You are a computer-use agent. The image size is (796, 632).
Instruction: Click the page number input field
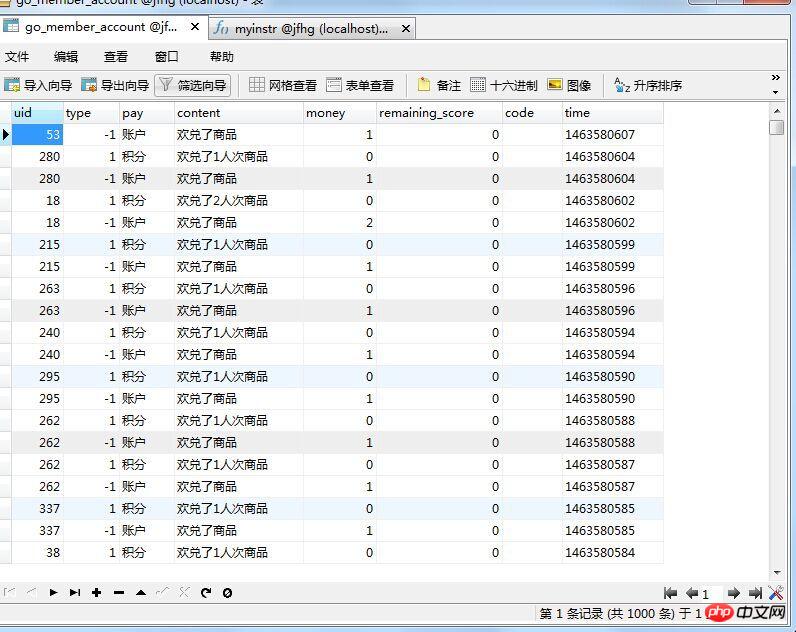click(710, 593)
